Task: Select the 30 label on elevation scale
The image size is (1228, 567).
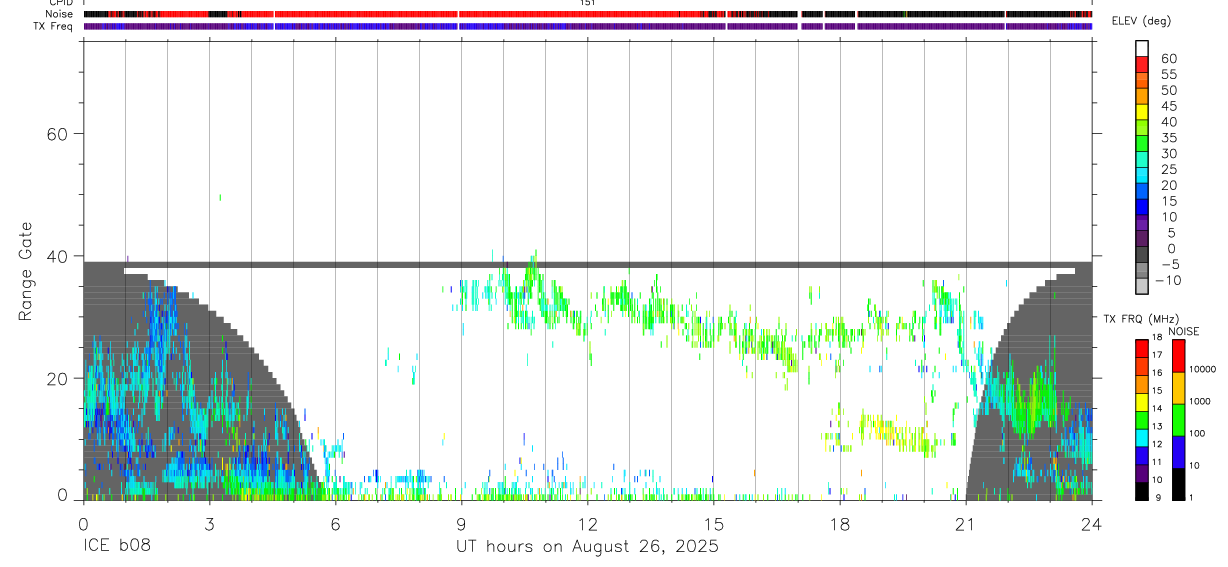Action: point(1168,154)
